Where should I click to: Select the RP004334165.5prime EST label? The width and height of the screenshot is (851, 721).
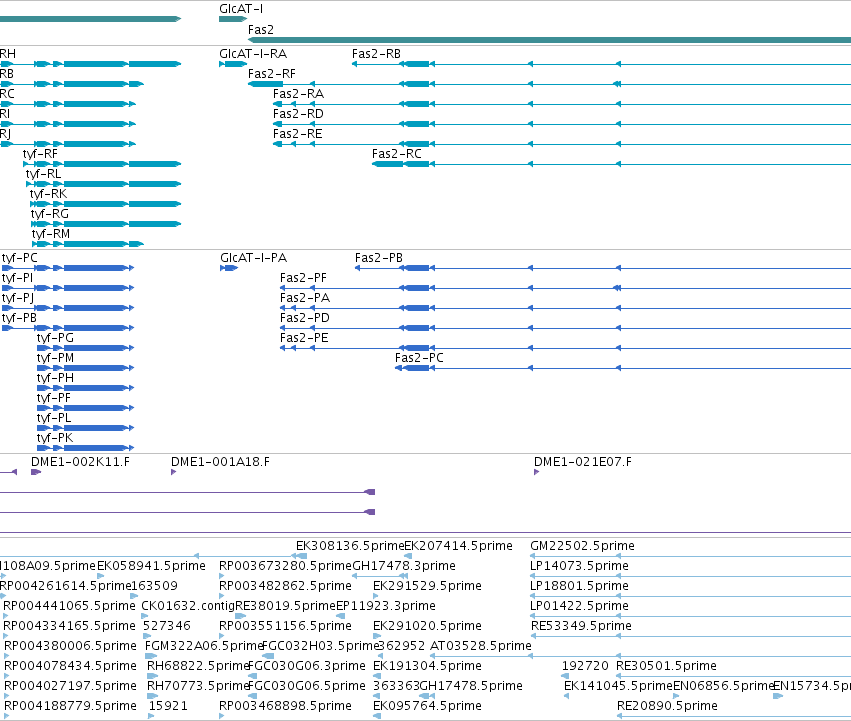click(x=69, y=626)
